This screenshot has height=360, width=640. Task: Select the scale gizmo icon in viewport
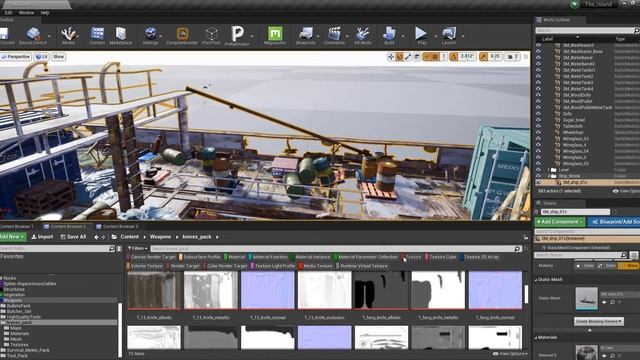coord(408,57)
